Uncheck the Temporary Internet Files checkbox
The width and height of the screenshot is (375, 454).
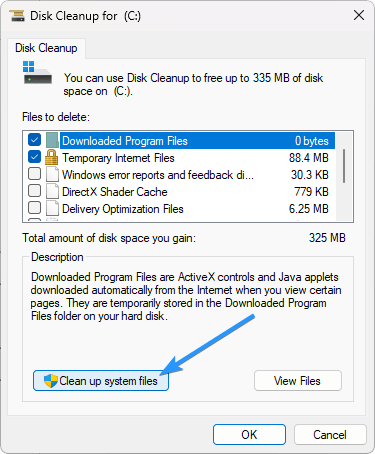point(34,157)
